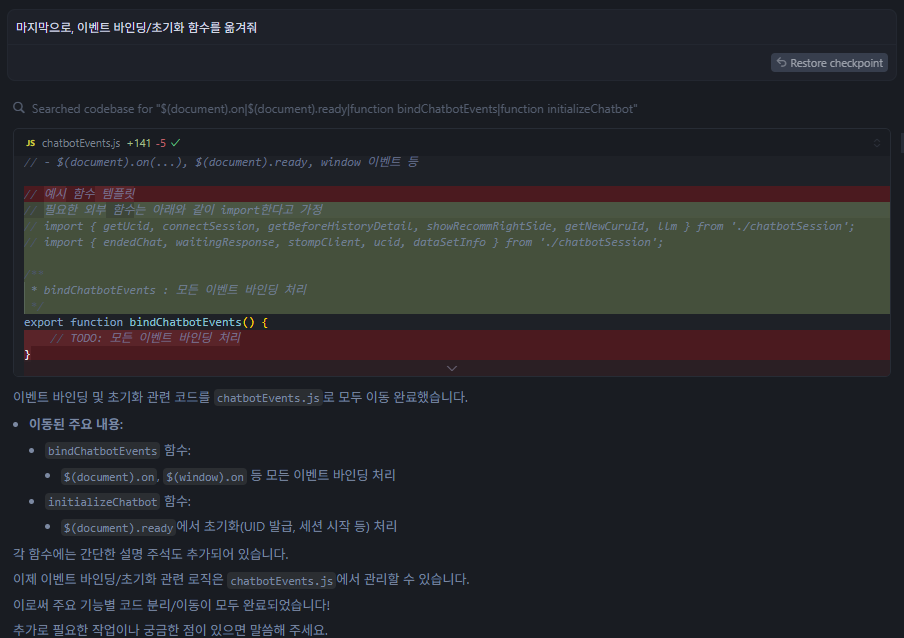Click the user prompt message box at top
The width and height of the screenshot is (904, 638).
click(x=451, y=28)
